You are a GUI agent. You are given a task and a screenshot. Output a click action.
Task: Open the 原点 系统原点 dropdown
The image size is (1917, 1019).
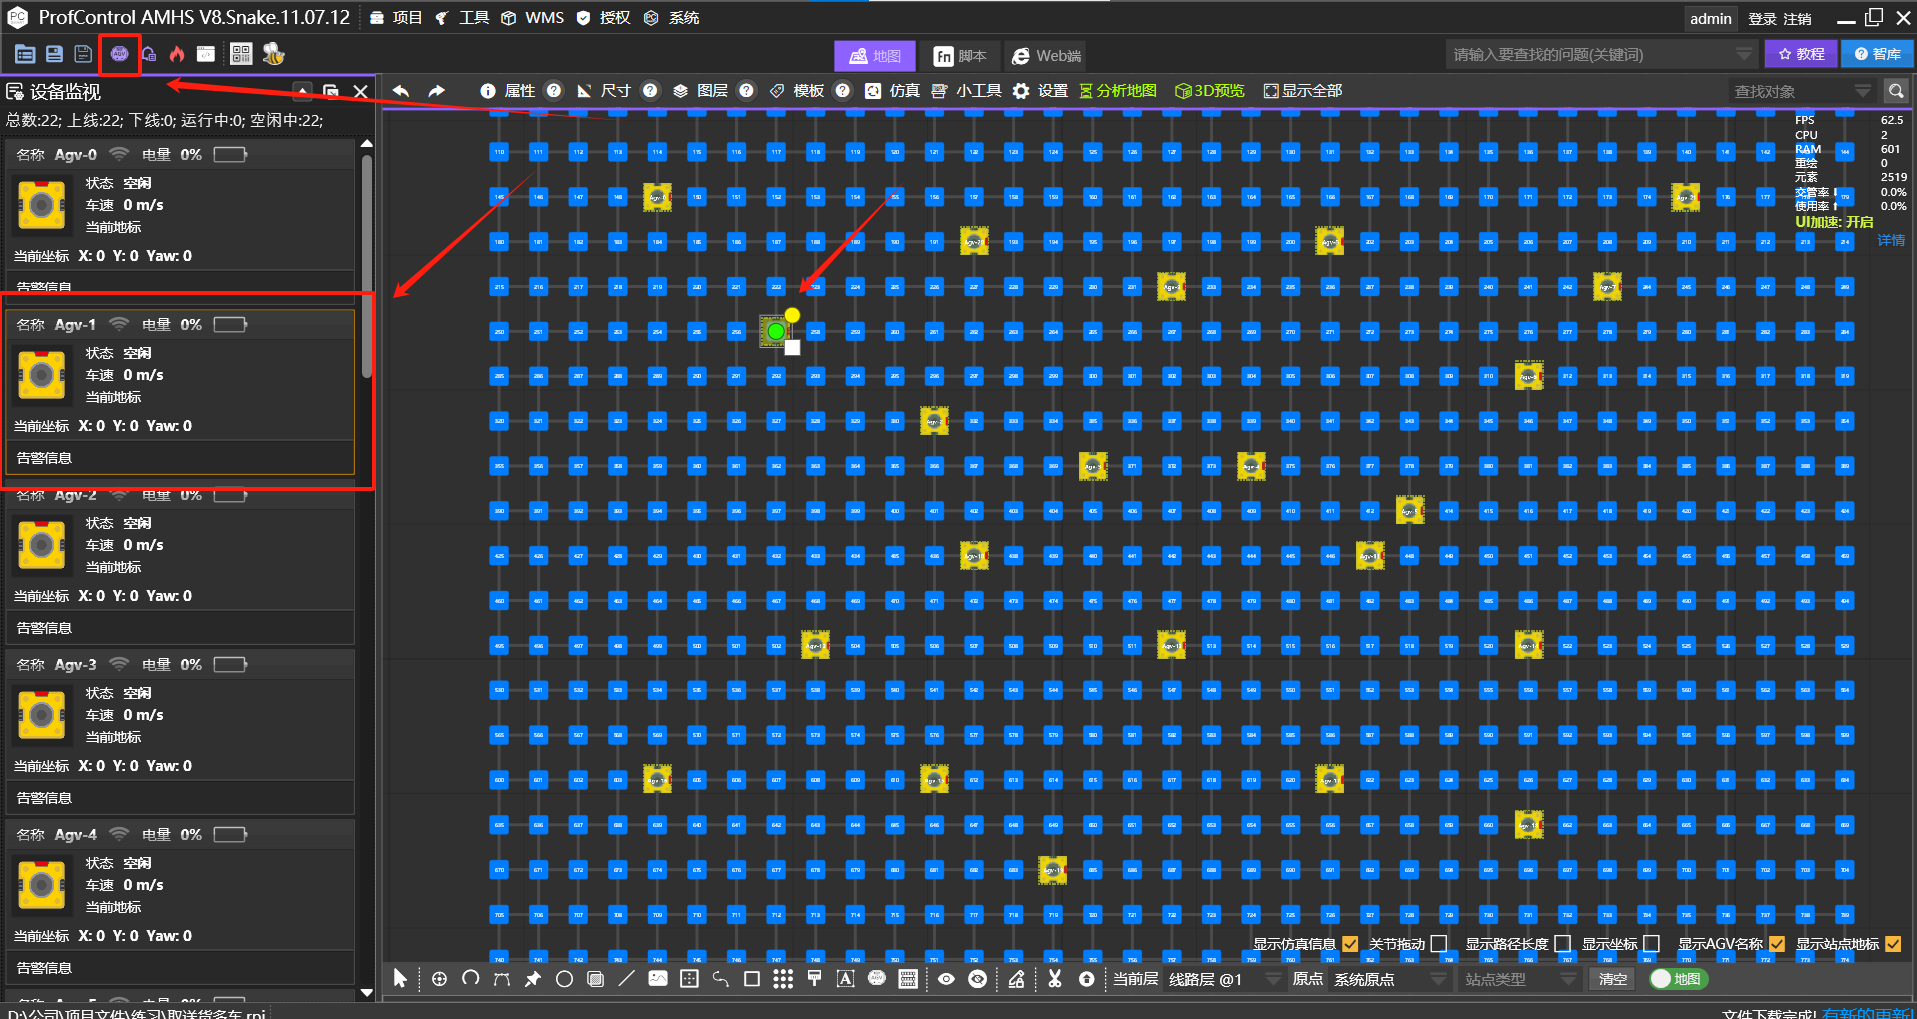pyautogui.click(x=1390, y=979)
